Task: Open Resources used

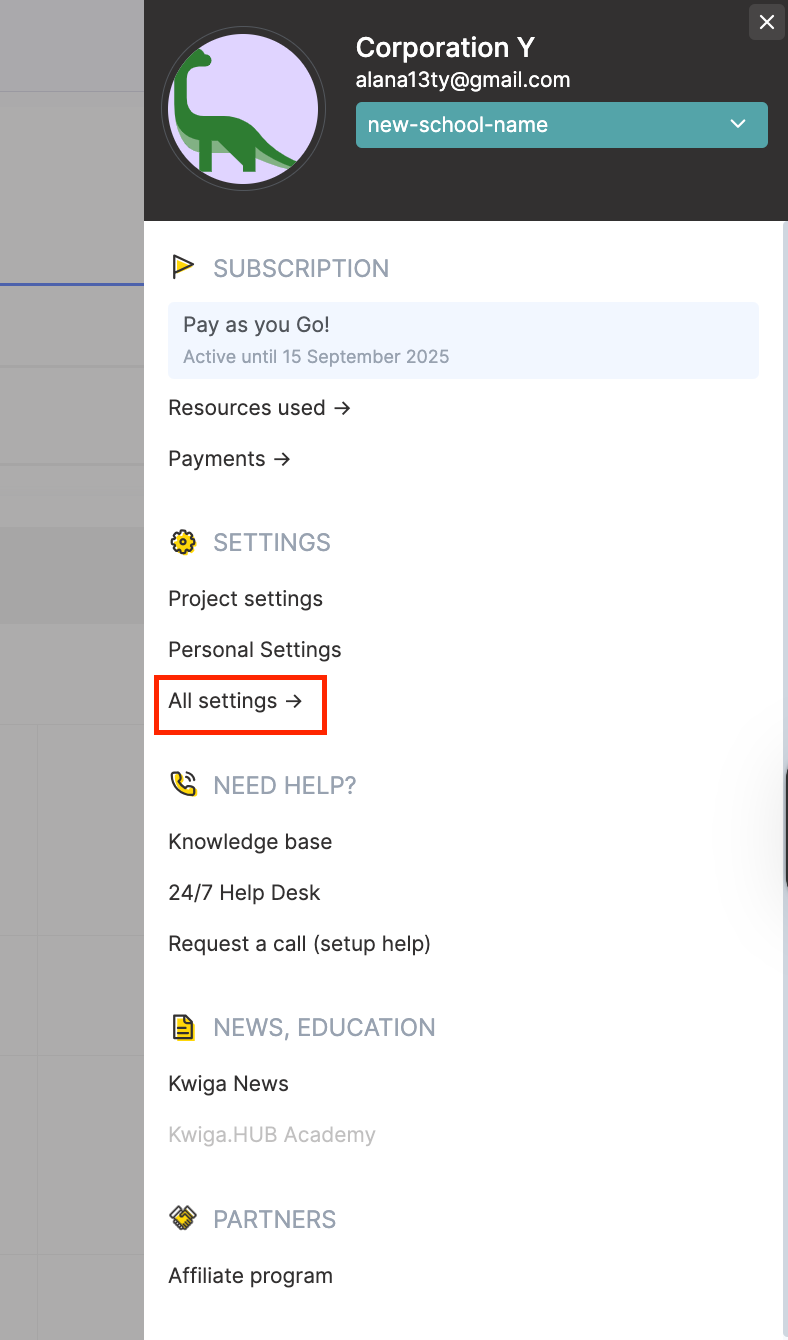Action: tap(259, 408)
